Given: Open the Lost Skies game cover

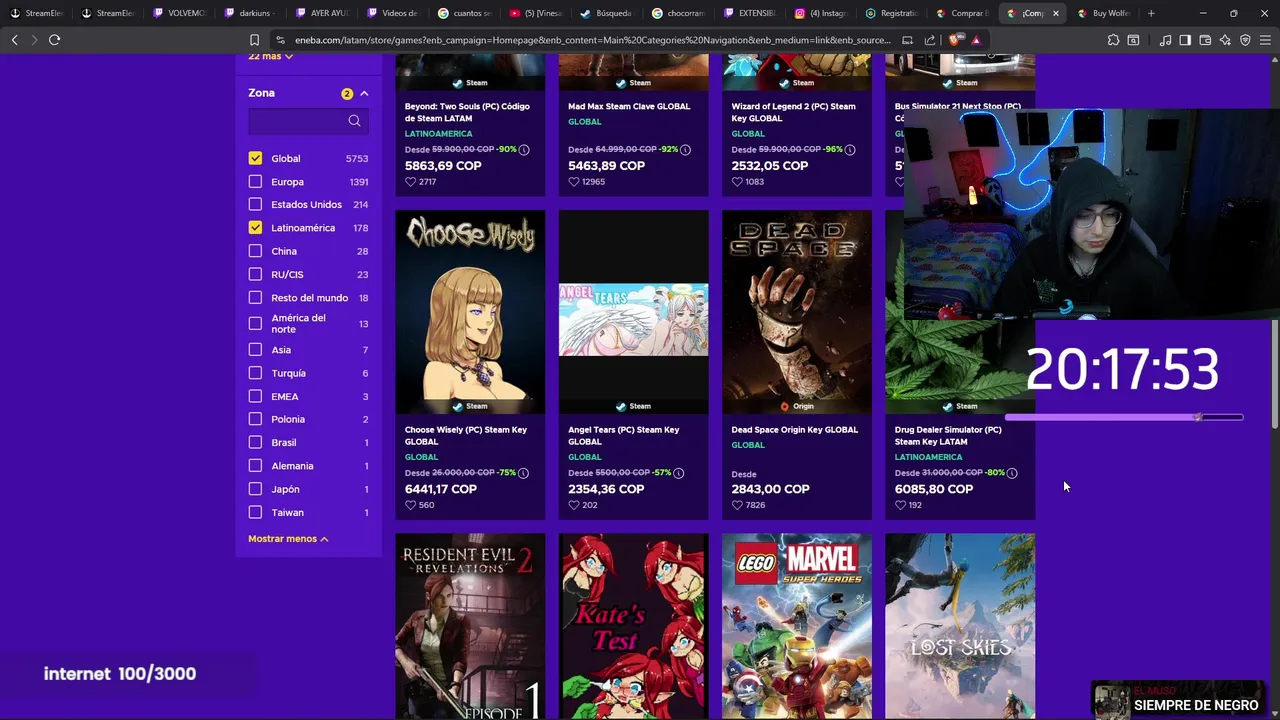Looking at the screenshot, I should 960,626.
